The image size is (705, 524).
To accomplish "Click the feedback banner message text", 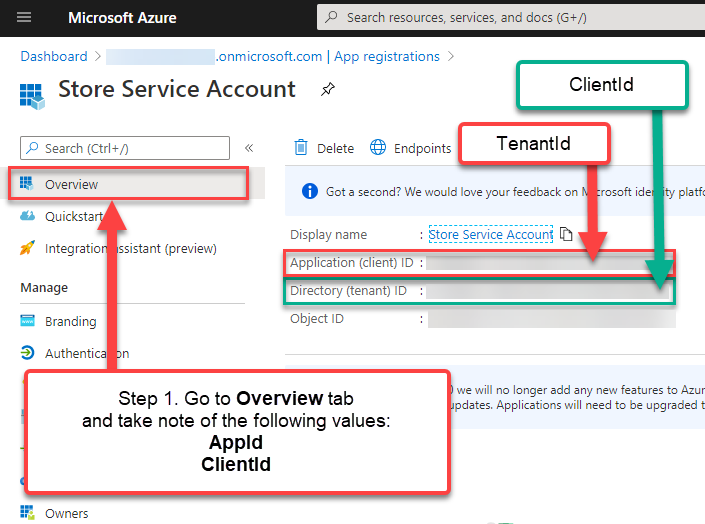I will (515, 192).
